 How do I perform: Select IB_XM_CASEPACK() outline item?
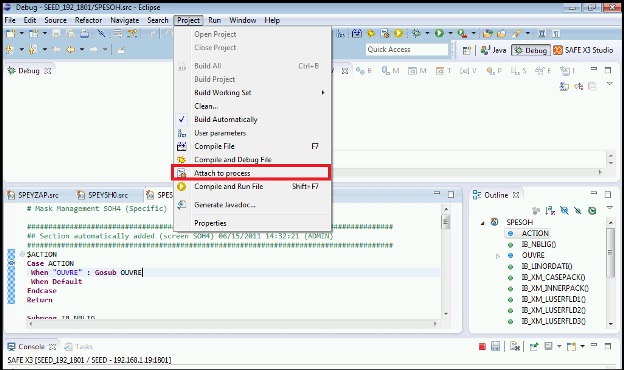553,277
